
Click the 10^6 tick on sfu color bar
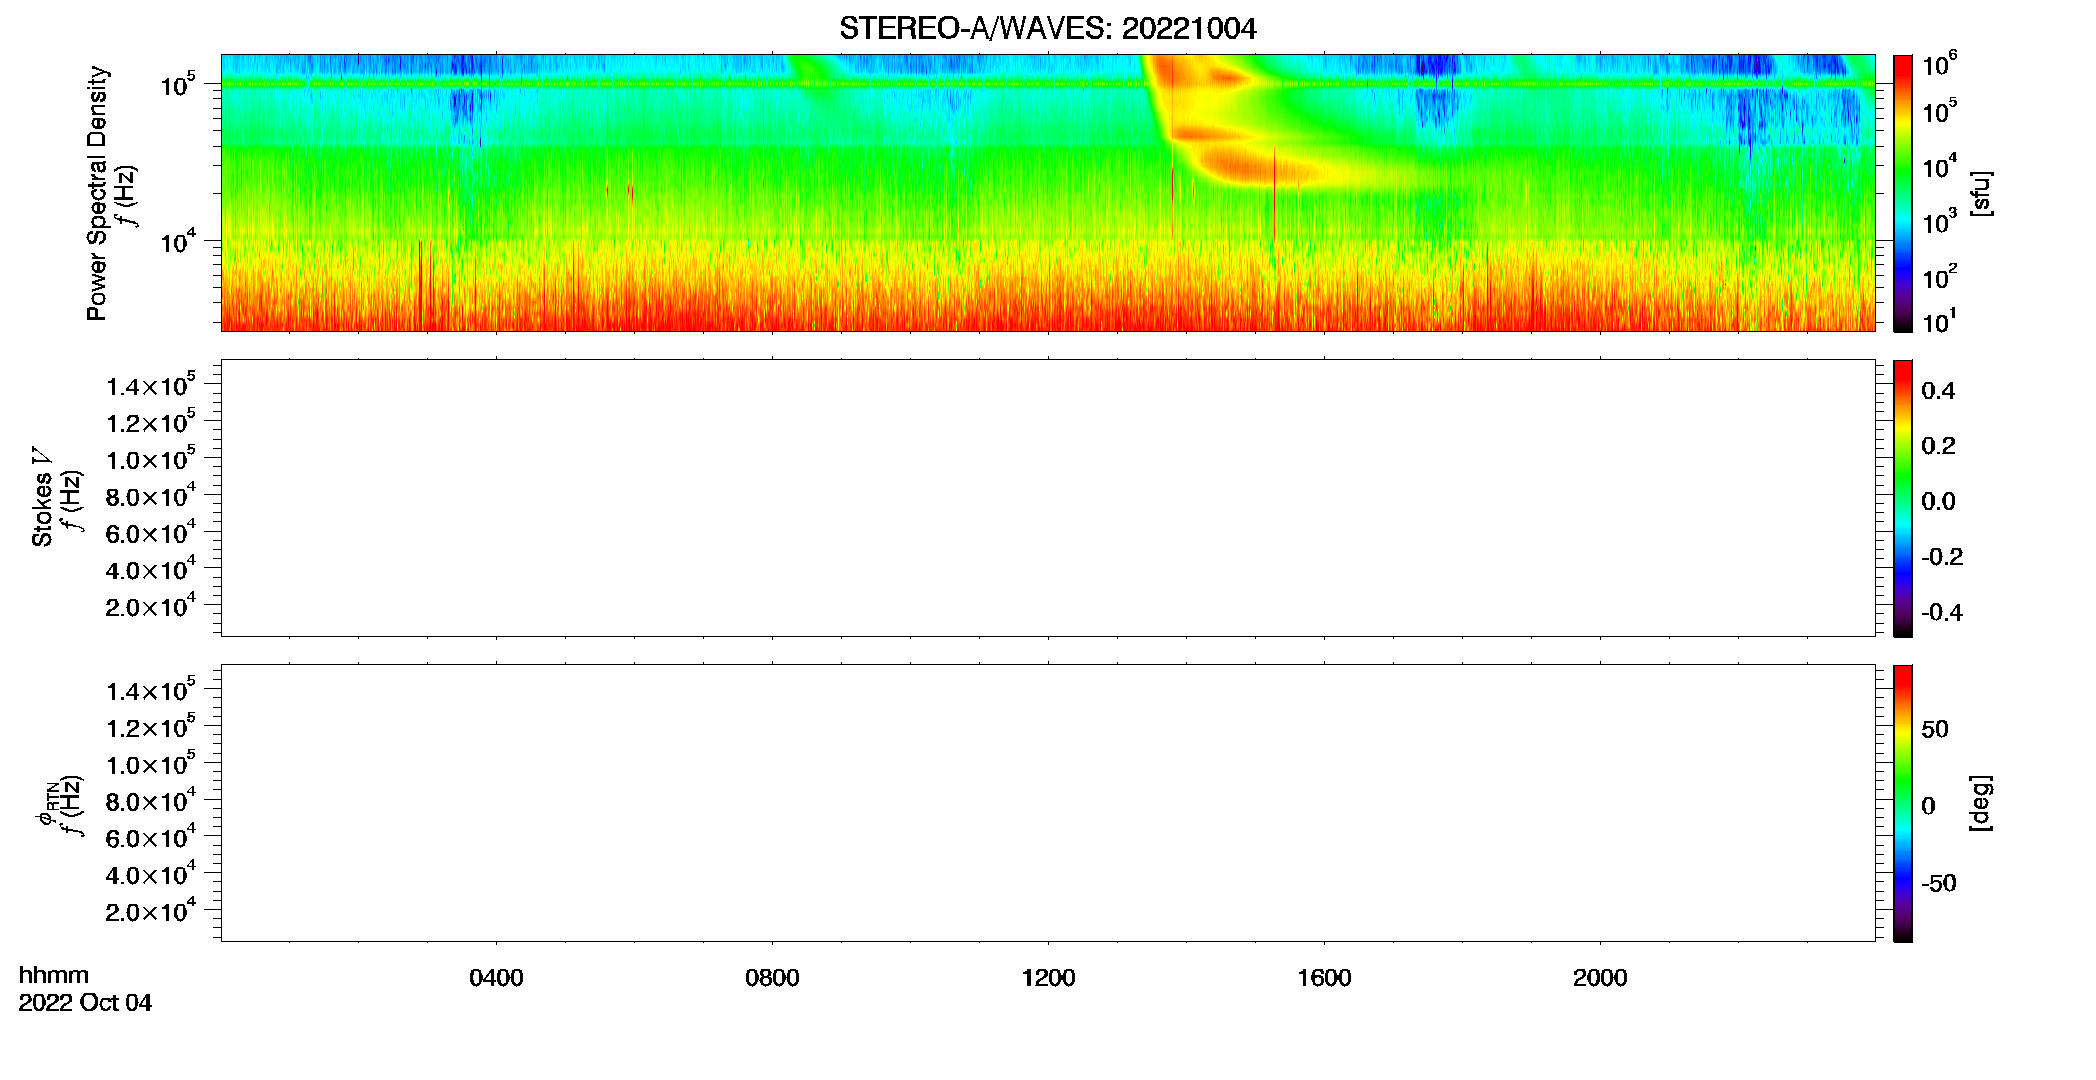1939,64
